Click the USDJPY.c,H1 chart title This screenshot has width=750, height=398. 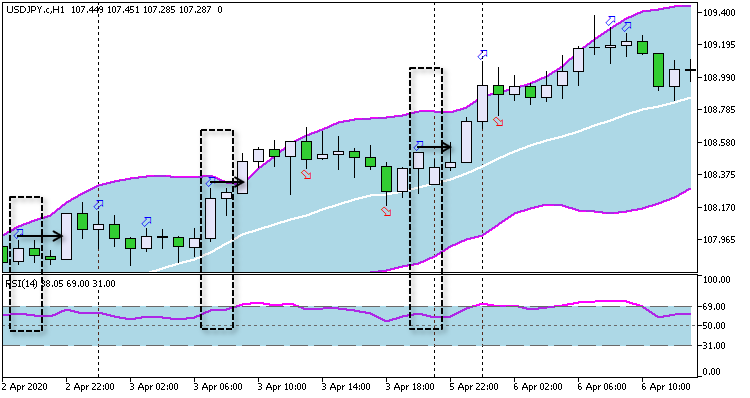(35, 10)
